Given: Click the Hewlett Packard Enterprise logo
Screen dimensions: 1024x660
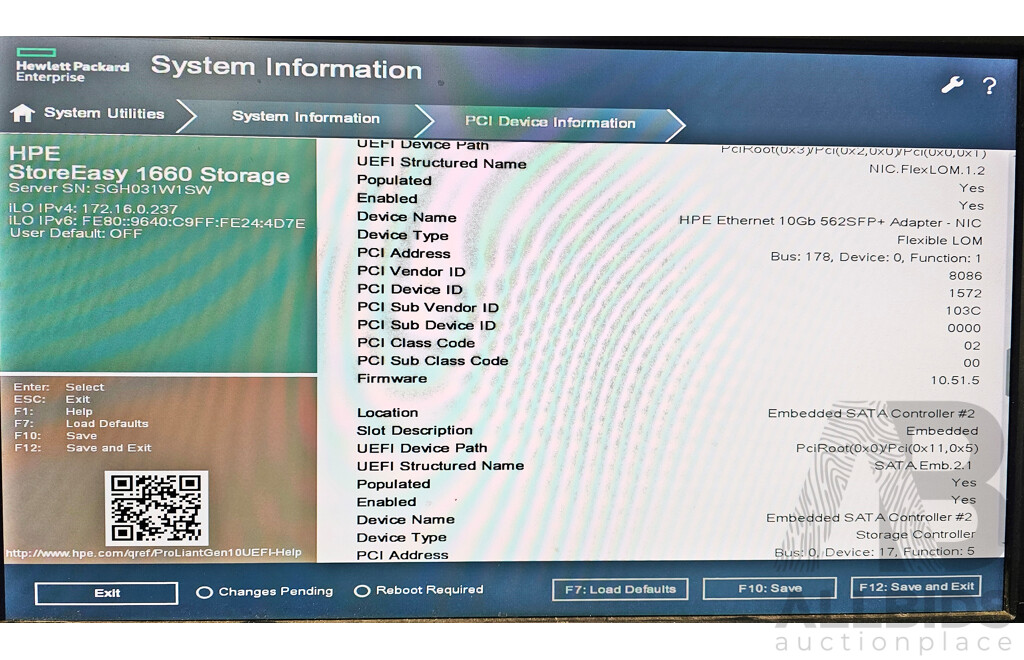Looking at the screenshot, I should coord(72,66).
